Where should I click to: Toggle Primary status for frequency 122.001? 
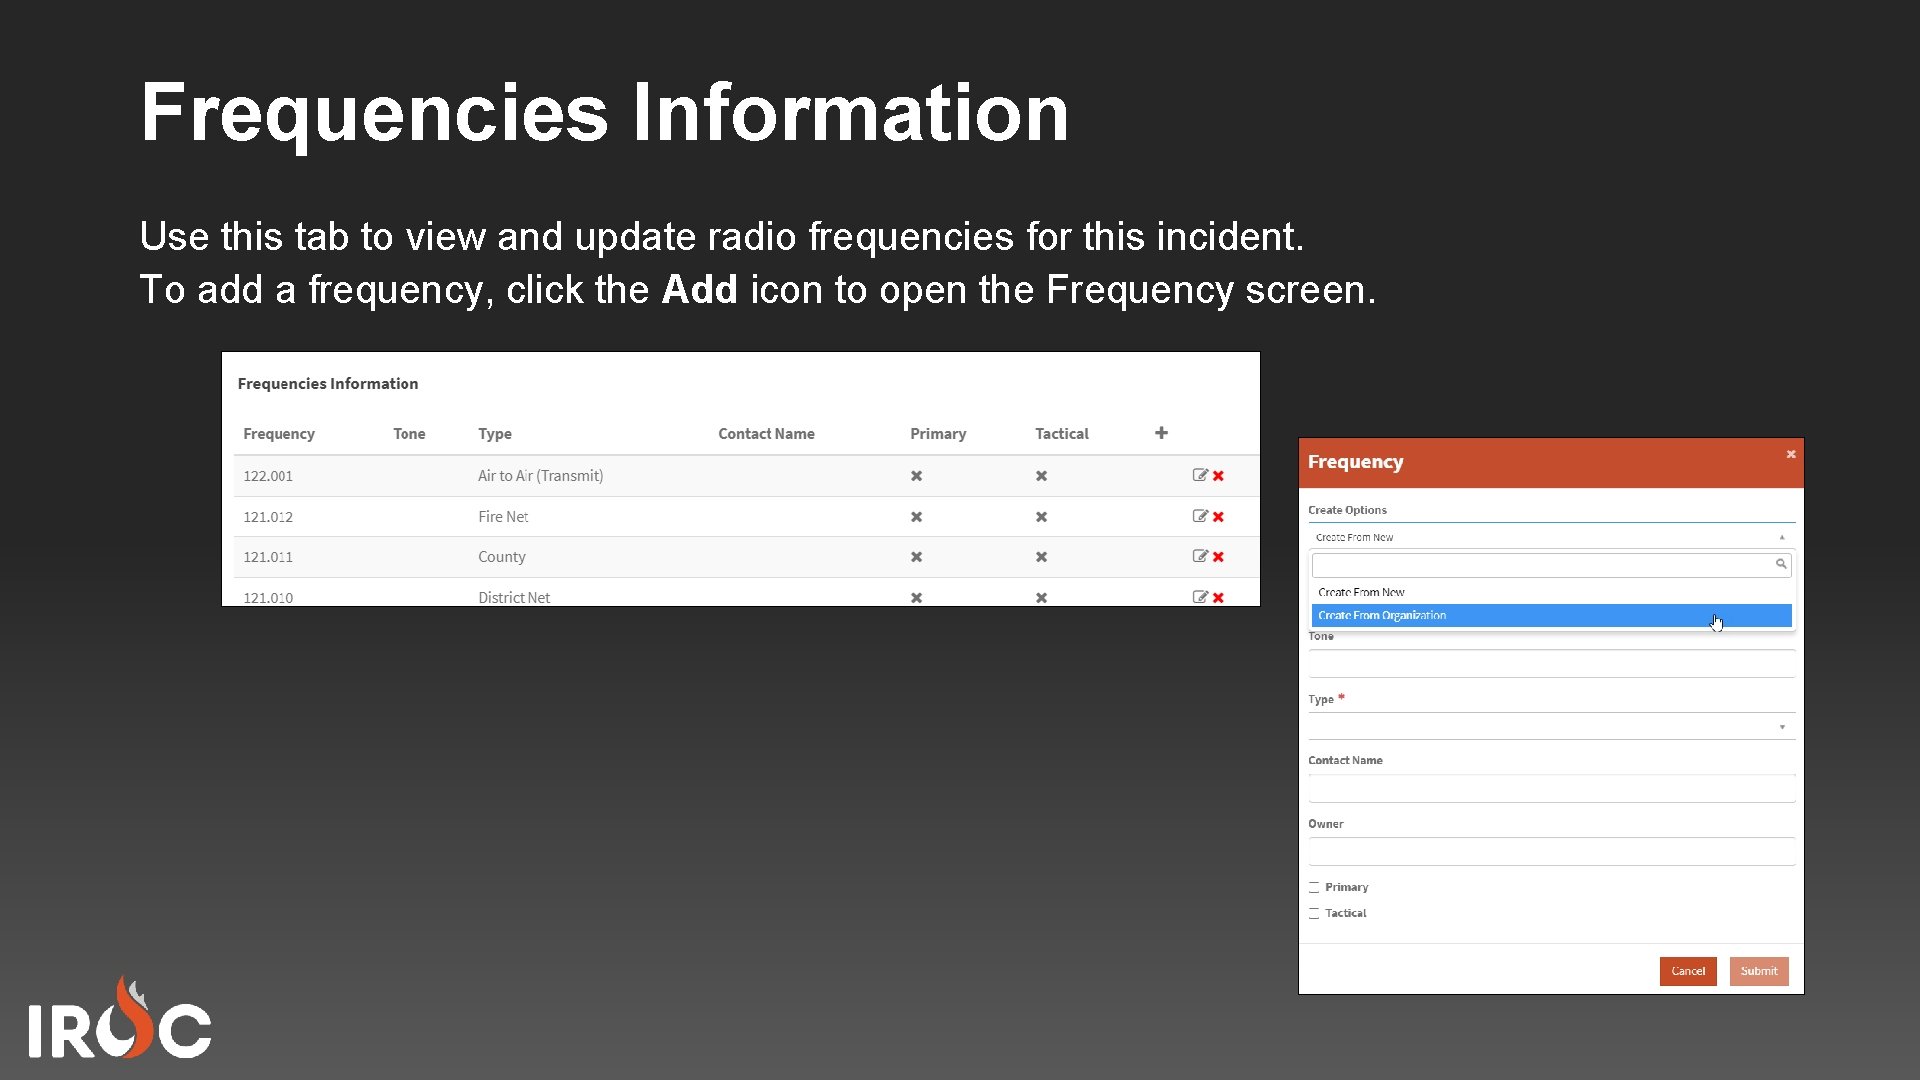point(916,475)
